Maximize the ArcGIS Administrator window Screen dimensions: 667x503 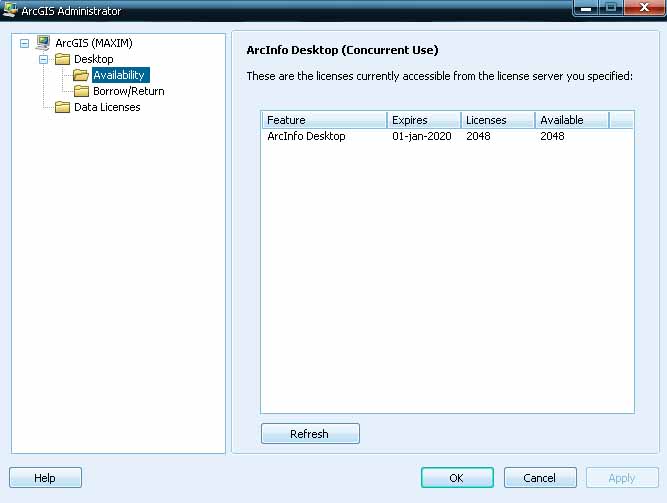611,8
